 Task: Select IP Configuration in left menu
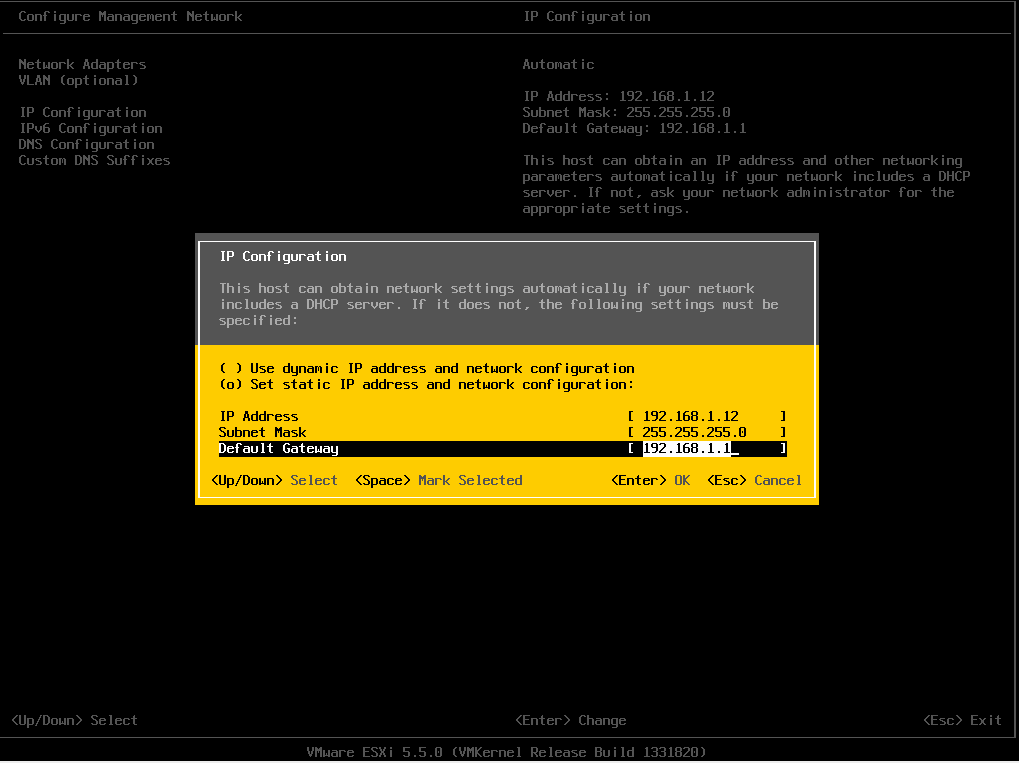(82, 112)
